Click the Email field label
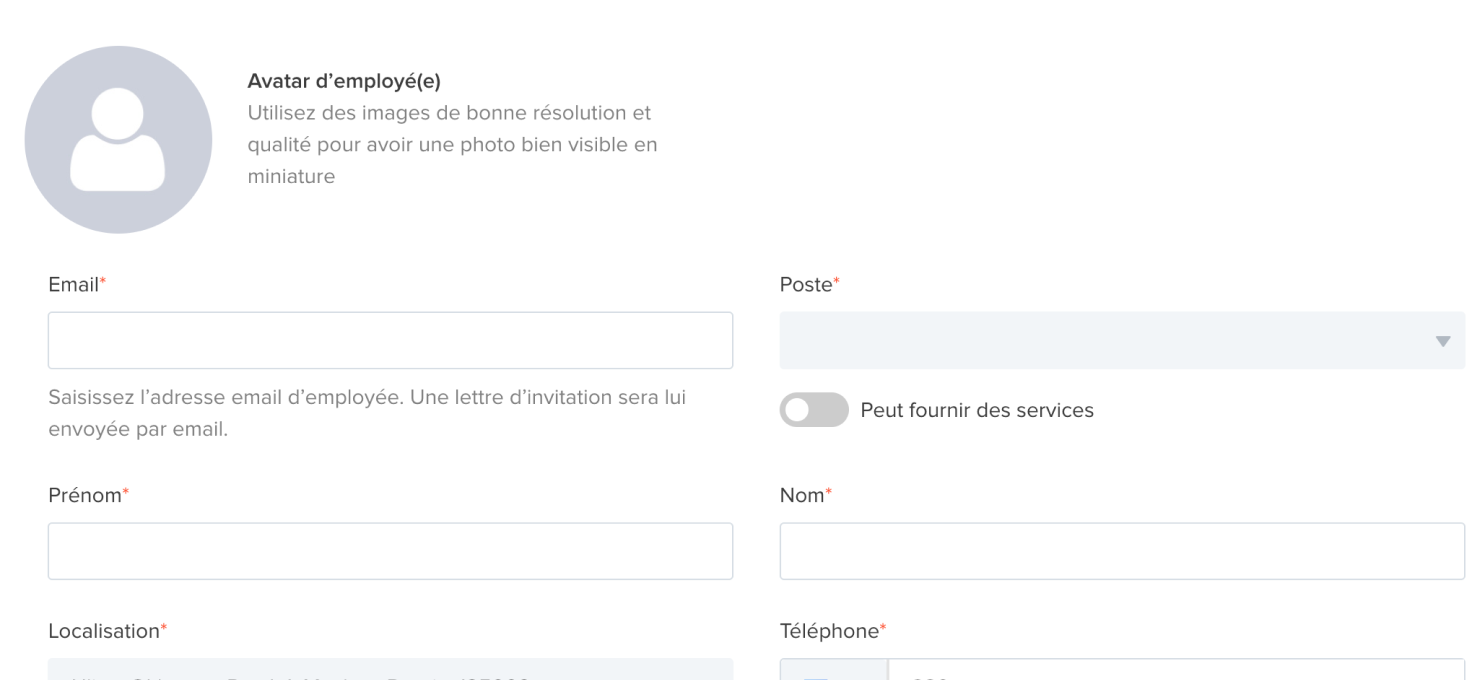 click(73, 285)
